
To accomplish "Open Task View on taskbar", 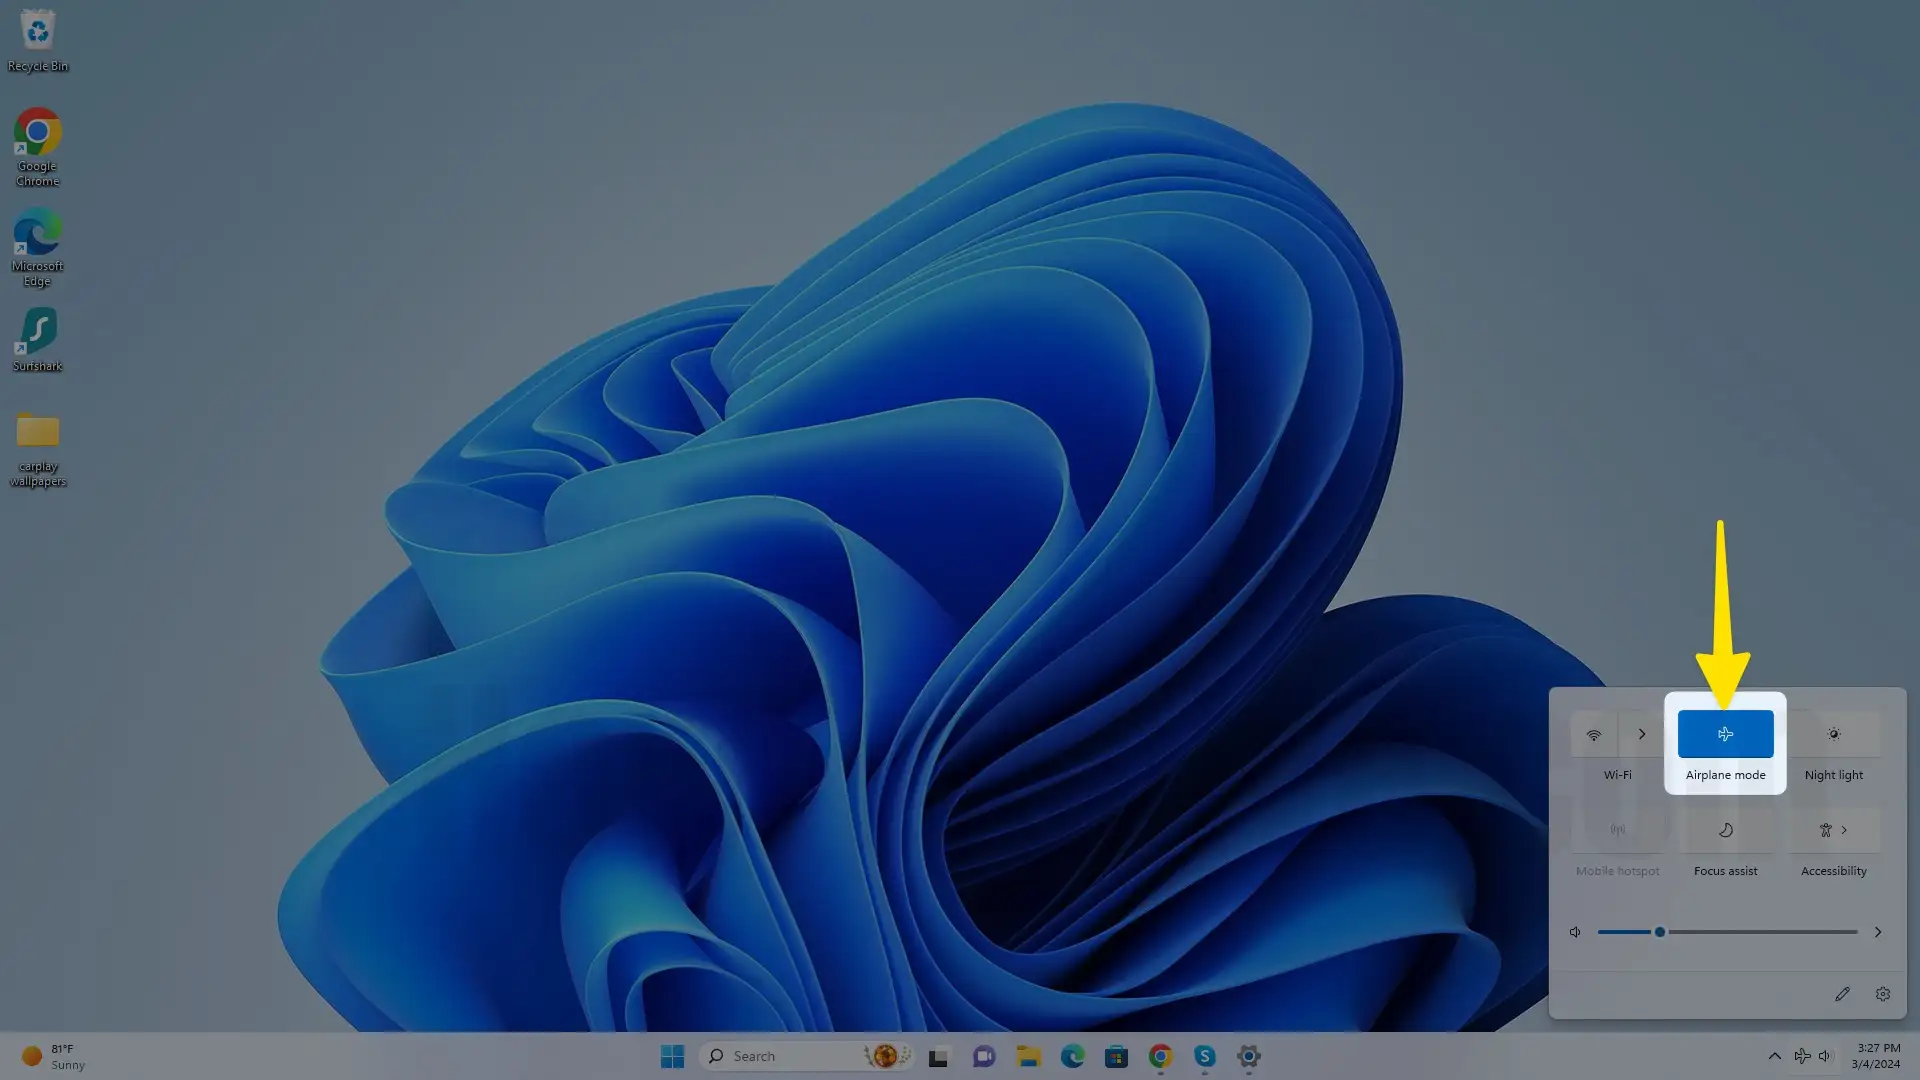I will 938,1056.
